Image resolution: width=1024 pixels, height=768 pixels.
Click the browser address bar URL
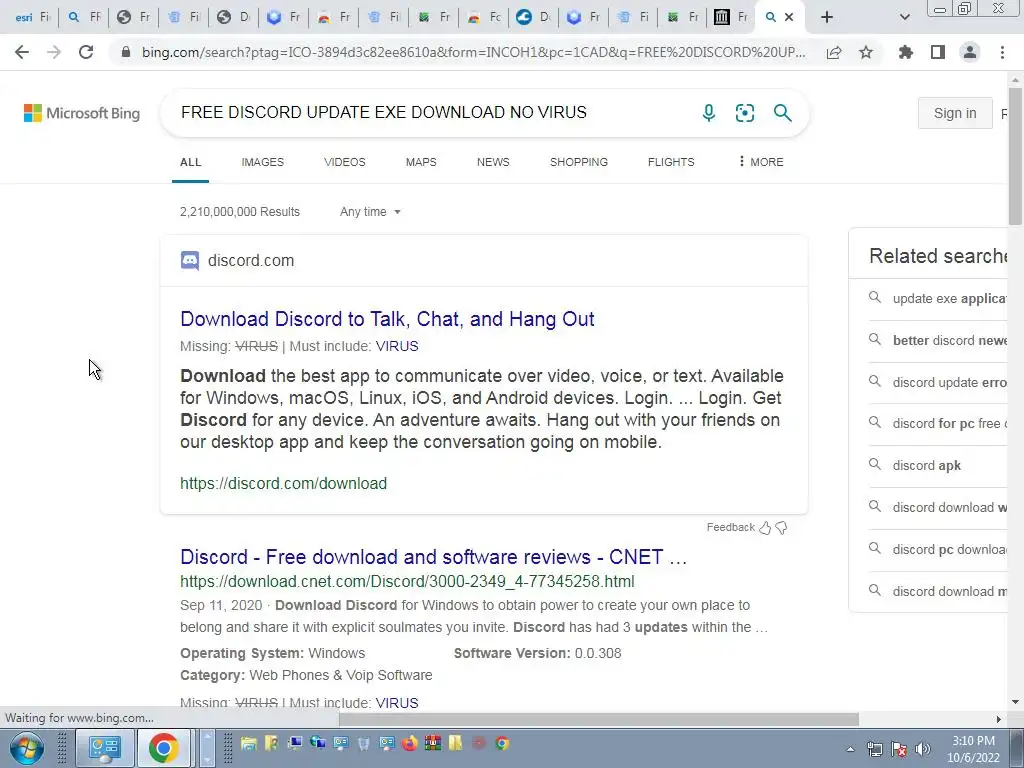473,52
